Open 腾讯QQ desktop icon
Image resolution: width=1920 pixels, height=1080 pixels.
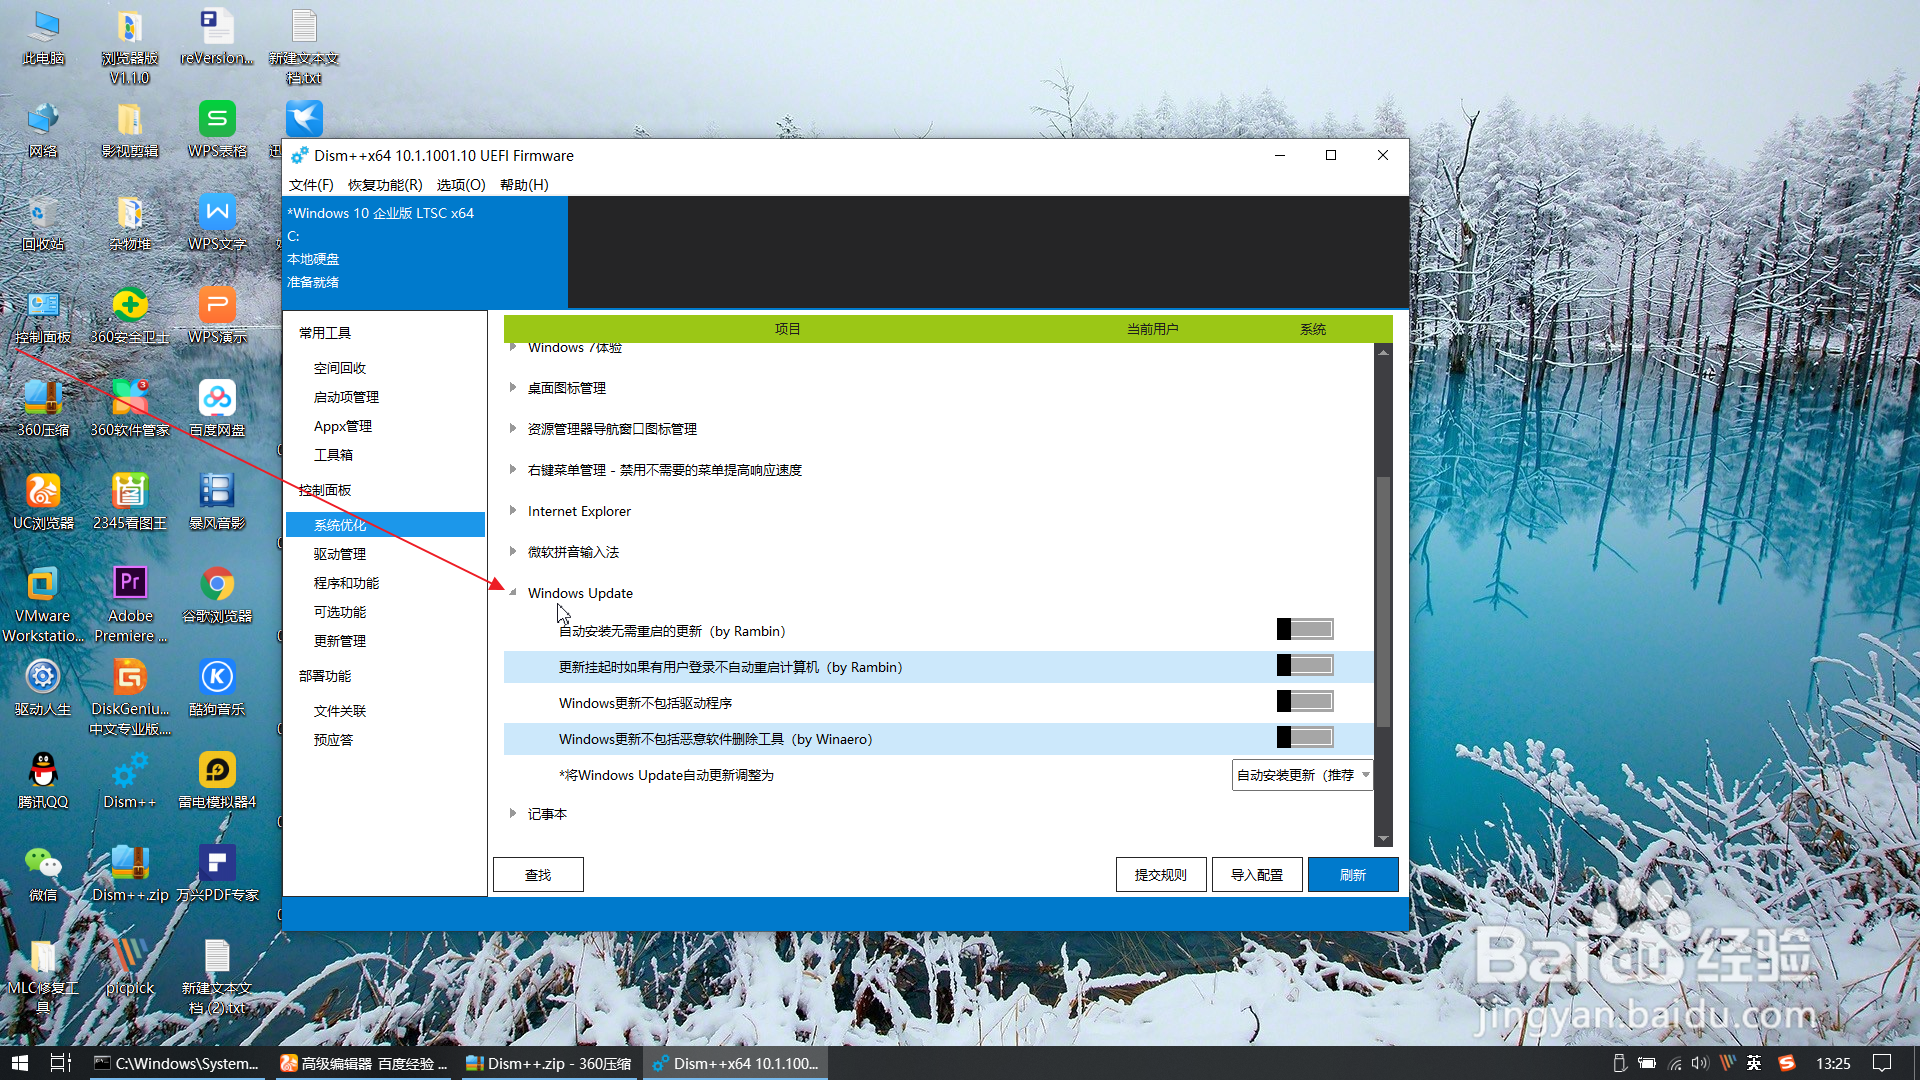pyautogui.click(x=43, y=771)
